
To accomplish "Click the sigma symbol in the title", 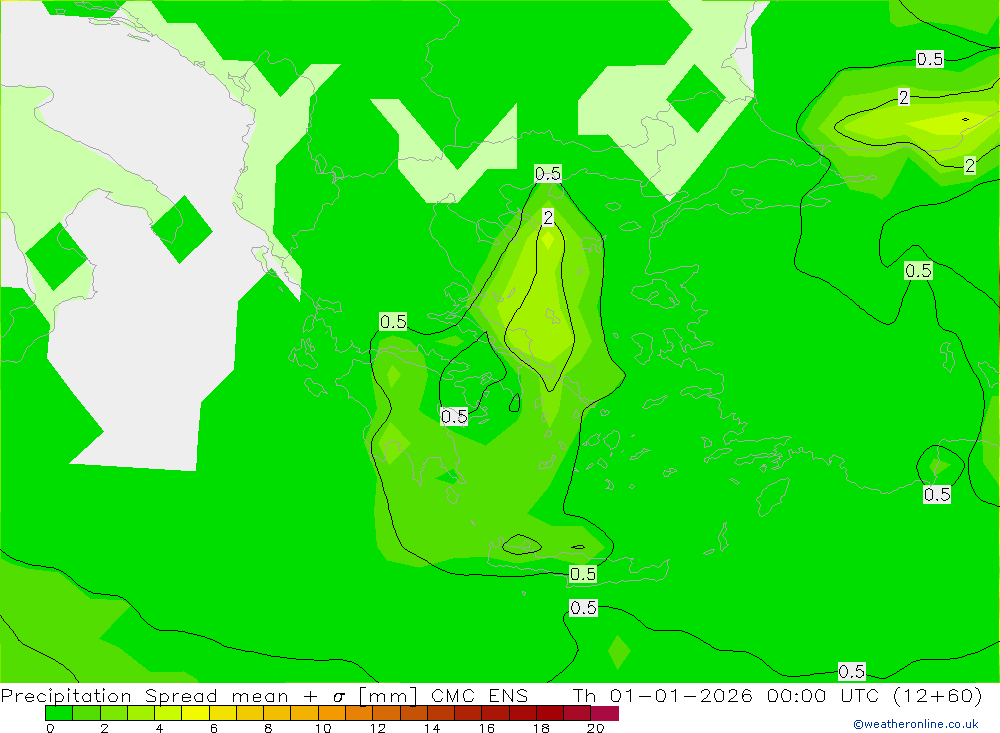I will click(339, 697).
